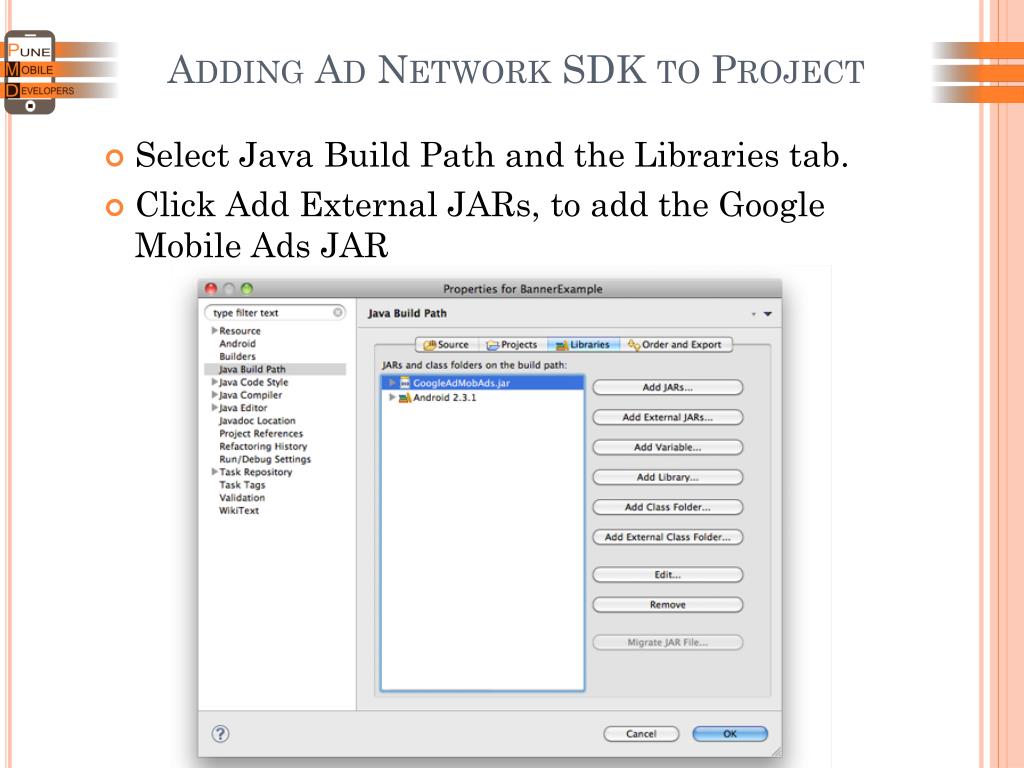1024x768 pixels.
Task: Select Run/Debug Settings in the tree
Action: [x=265, y=459]
